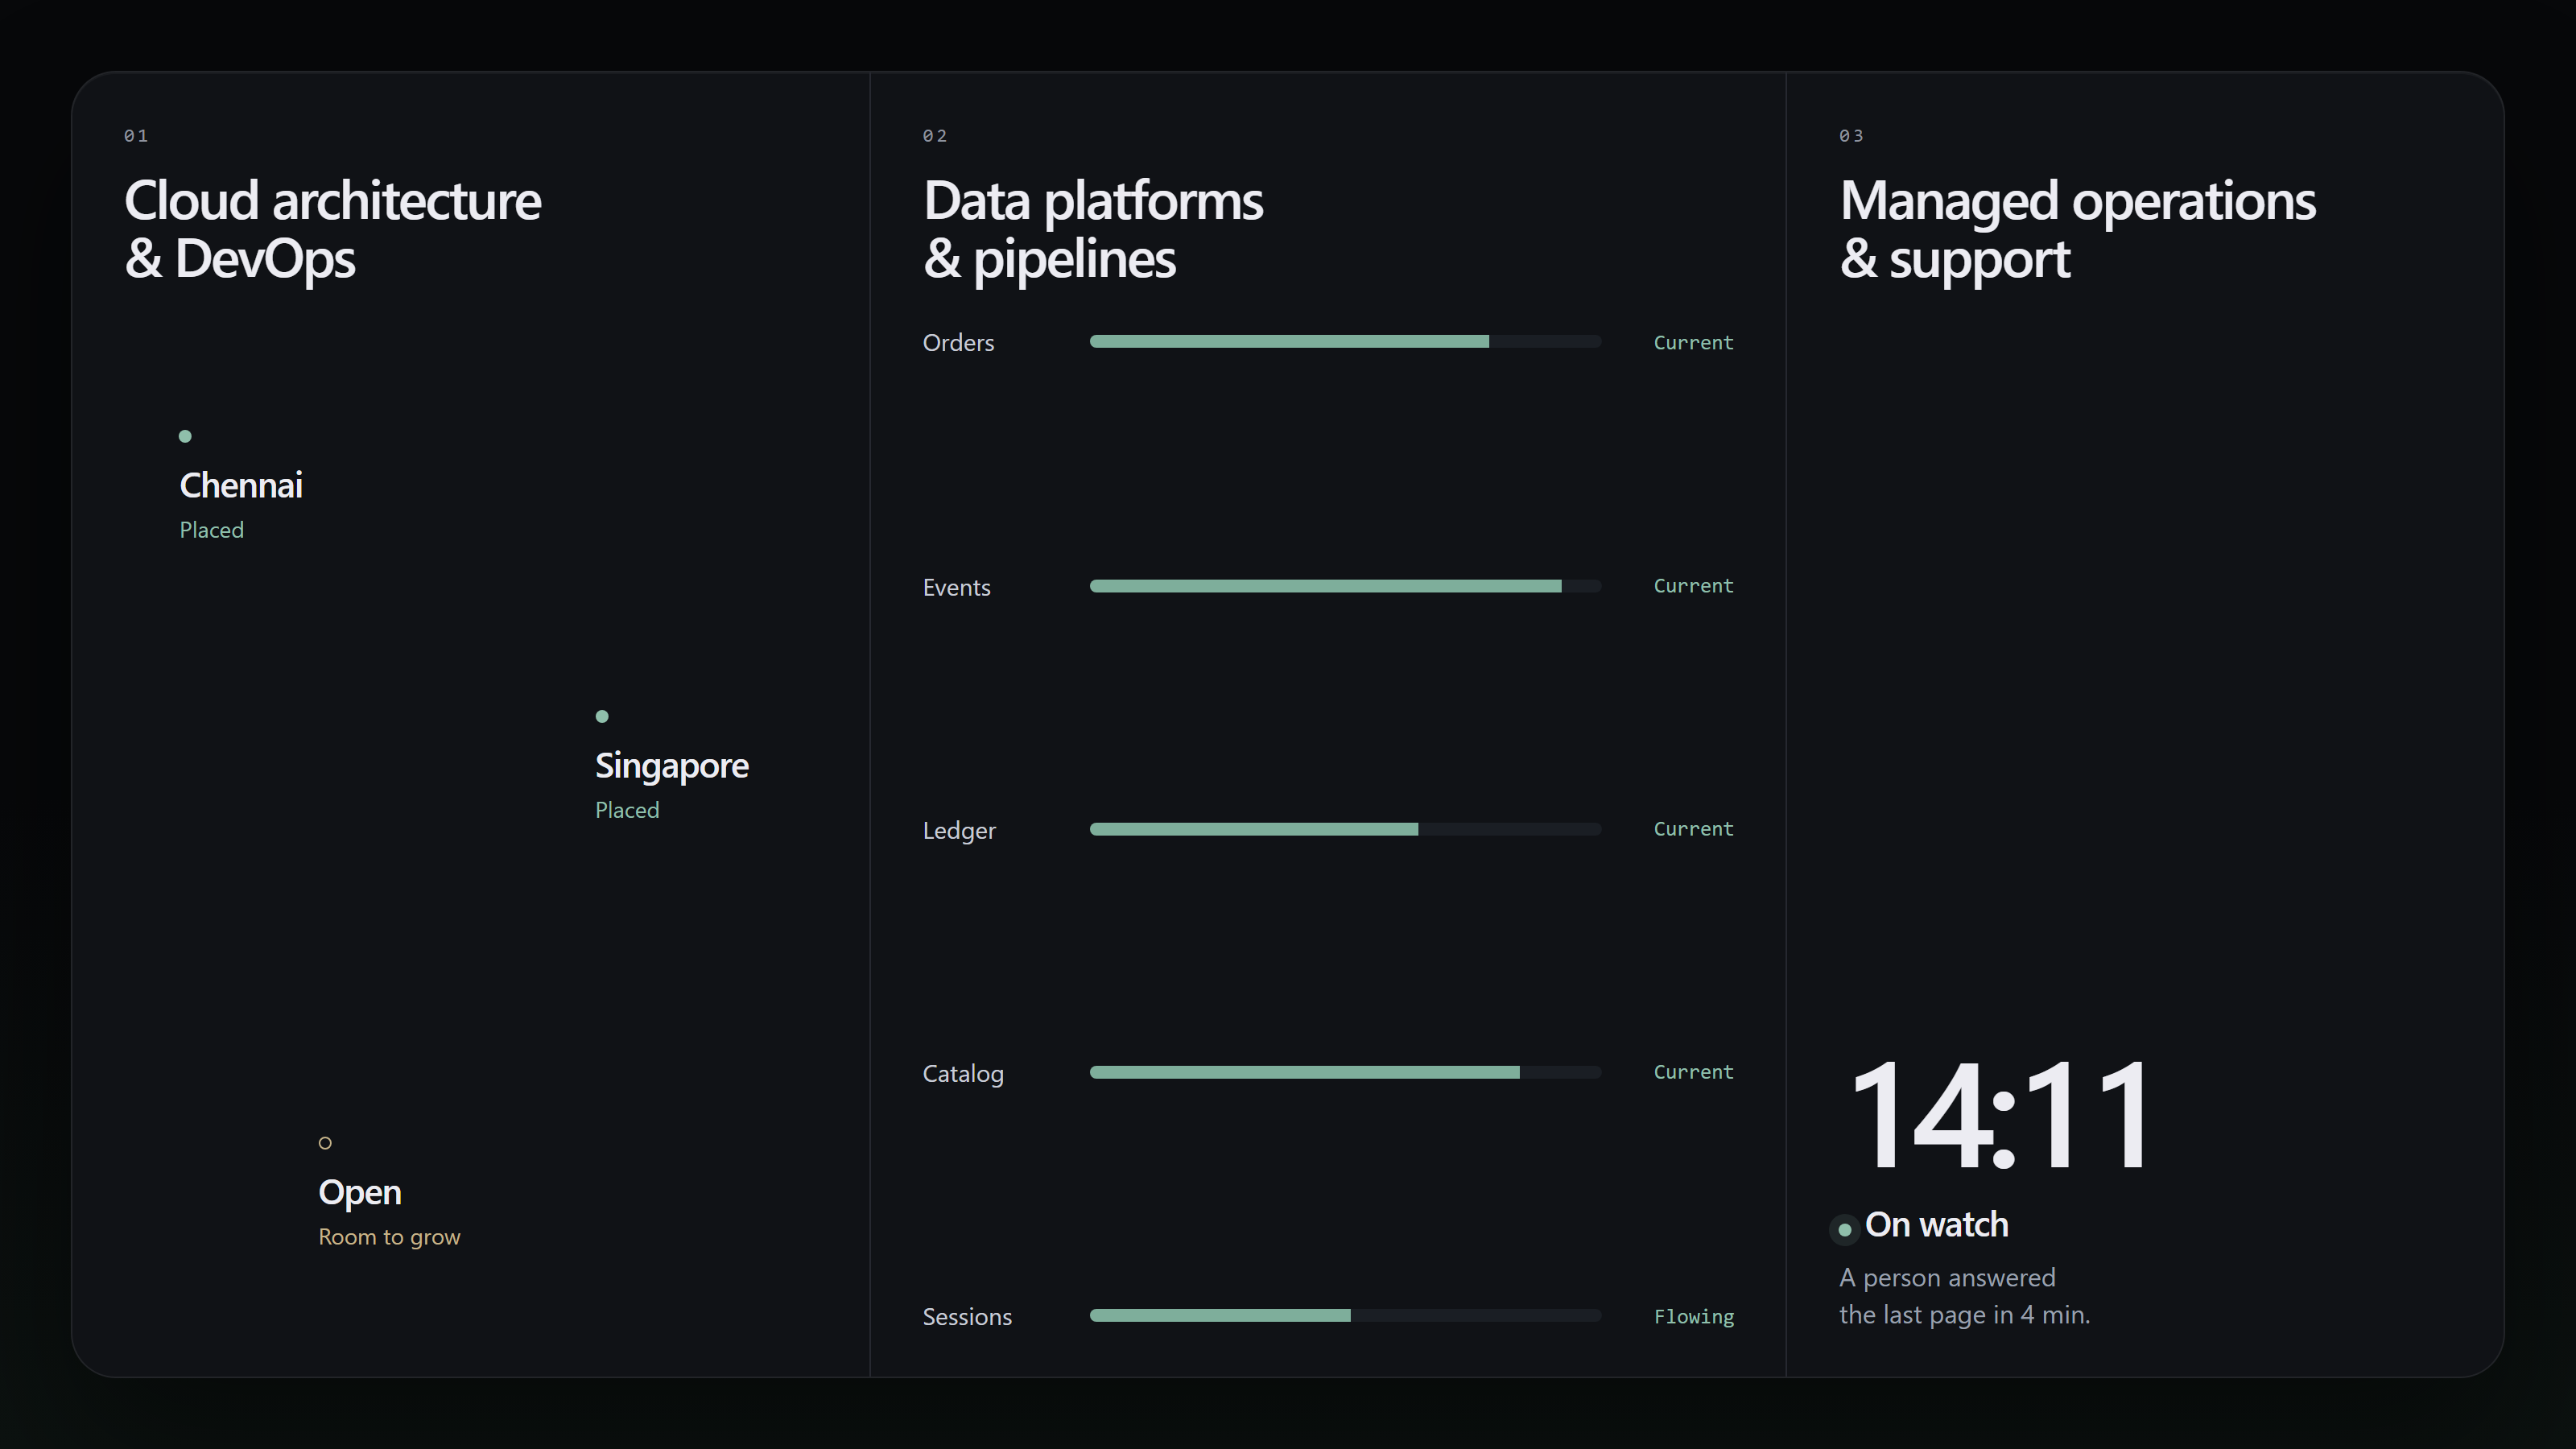Image resolution: width=2576 pixels, height=1449 pixels.
Task: Click the Singapore location name
Action: pyautogui.click(x=672, y=766)
